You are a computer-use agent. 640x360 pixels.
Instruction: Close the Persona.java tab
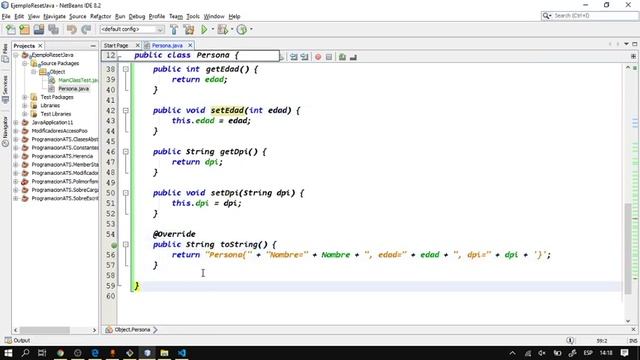pyautogui.click(x=190, y=45)
